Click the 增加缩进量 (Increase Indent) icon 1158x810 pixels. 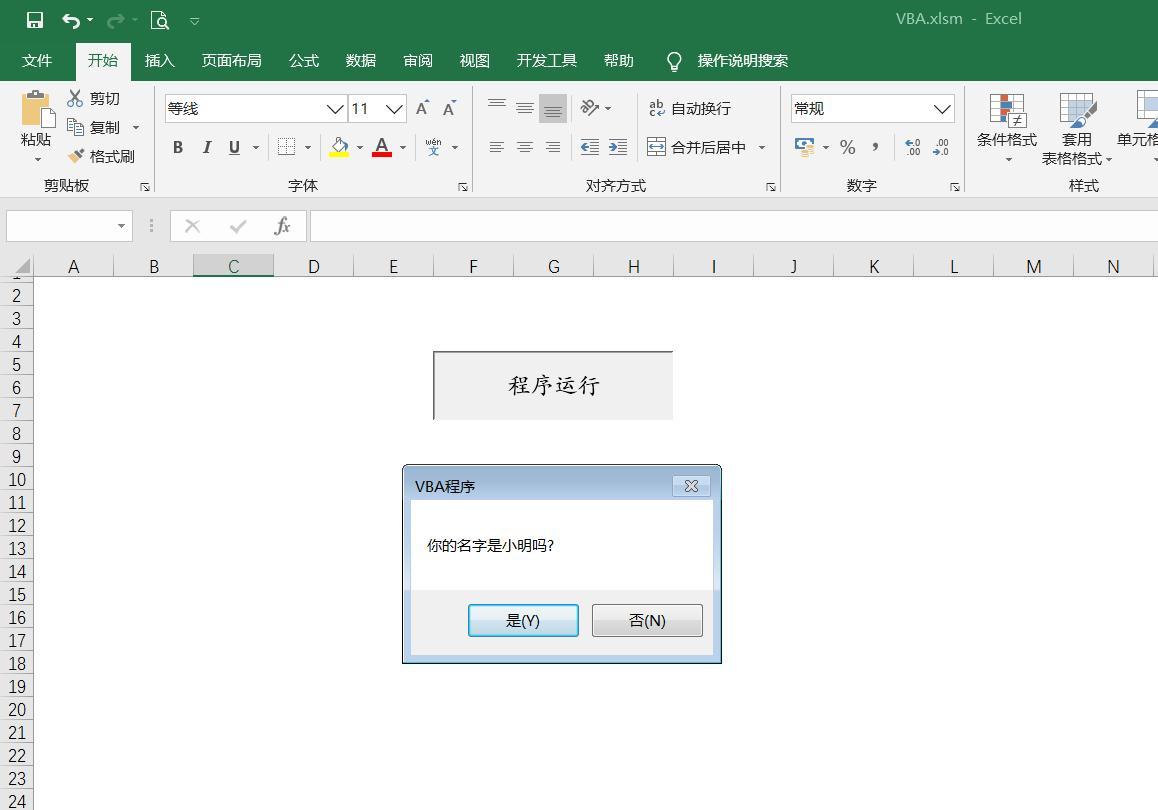(618, 147)
